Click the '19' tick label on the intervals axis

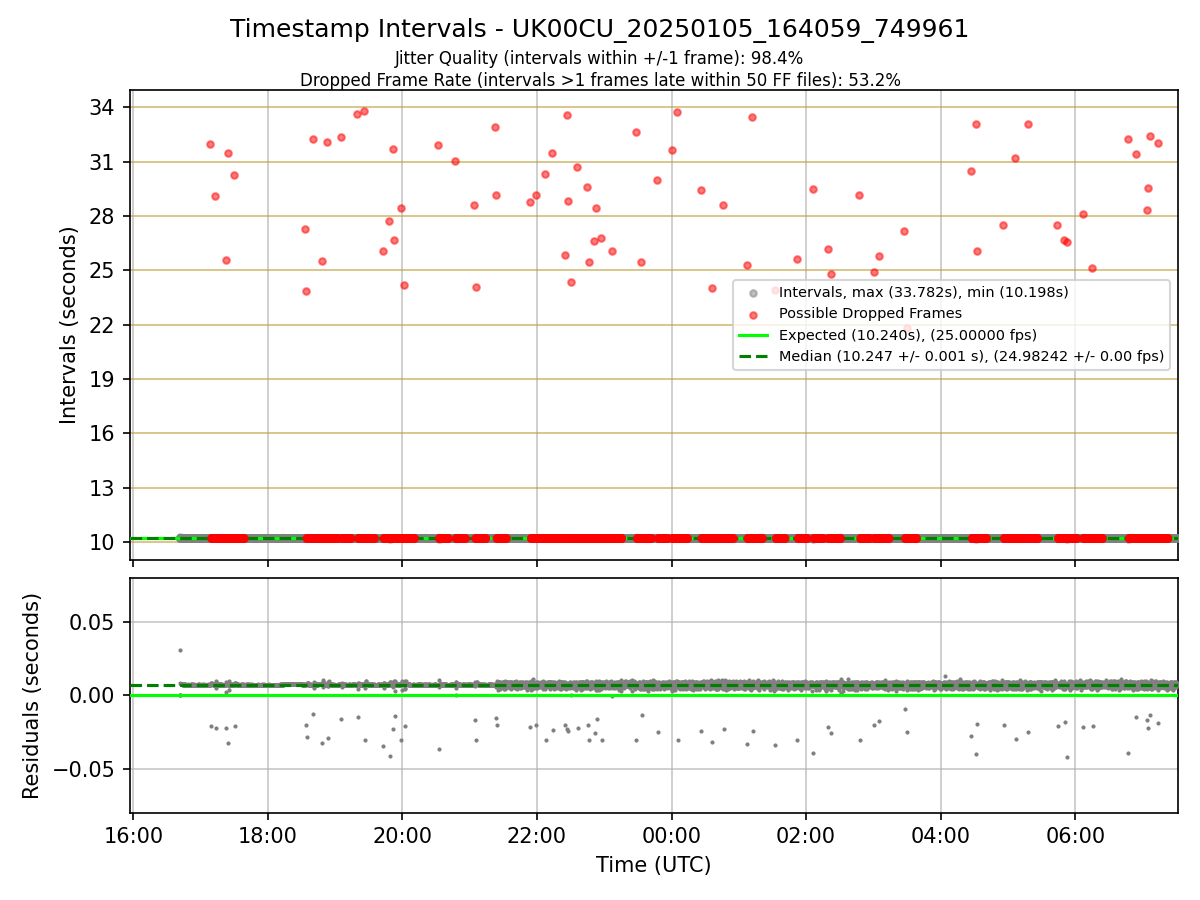coord(103,379)
